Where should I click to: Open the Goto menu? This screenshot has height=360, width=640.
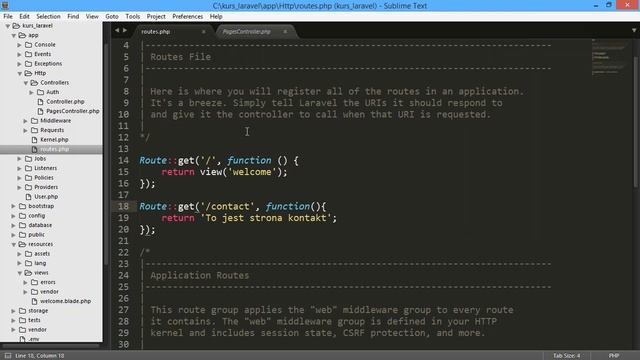pos(112,16)
